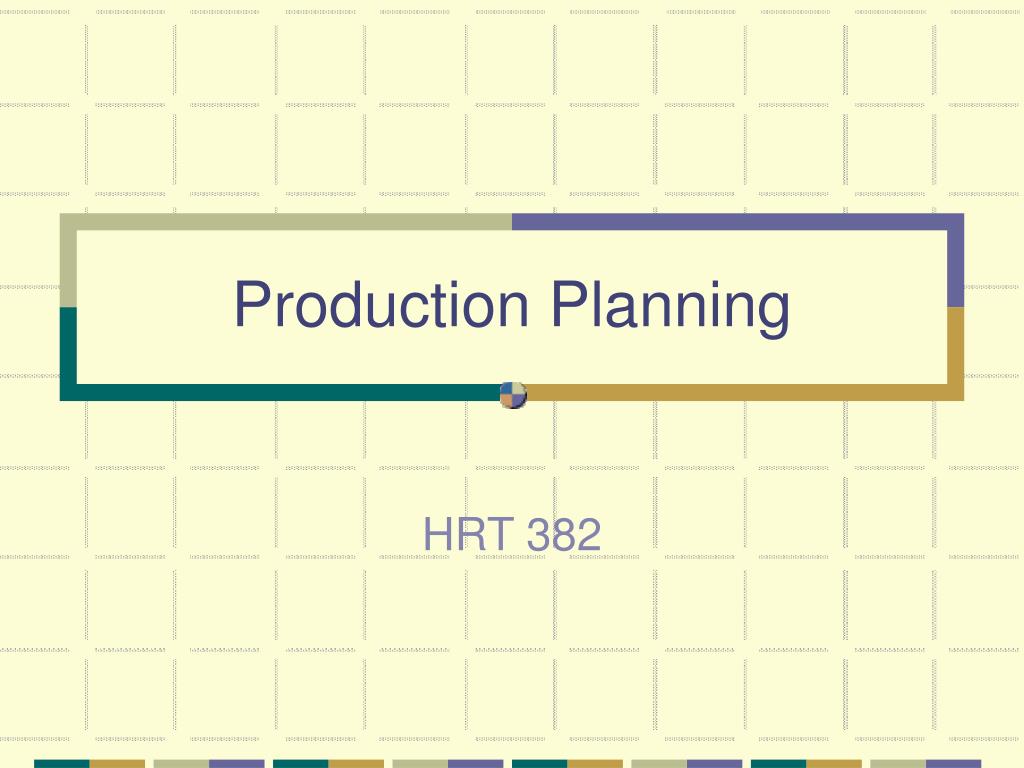
Task: Click the letters "HRT" in the subtitle
Action: (x=468, y=534)
